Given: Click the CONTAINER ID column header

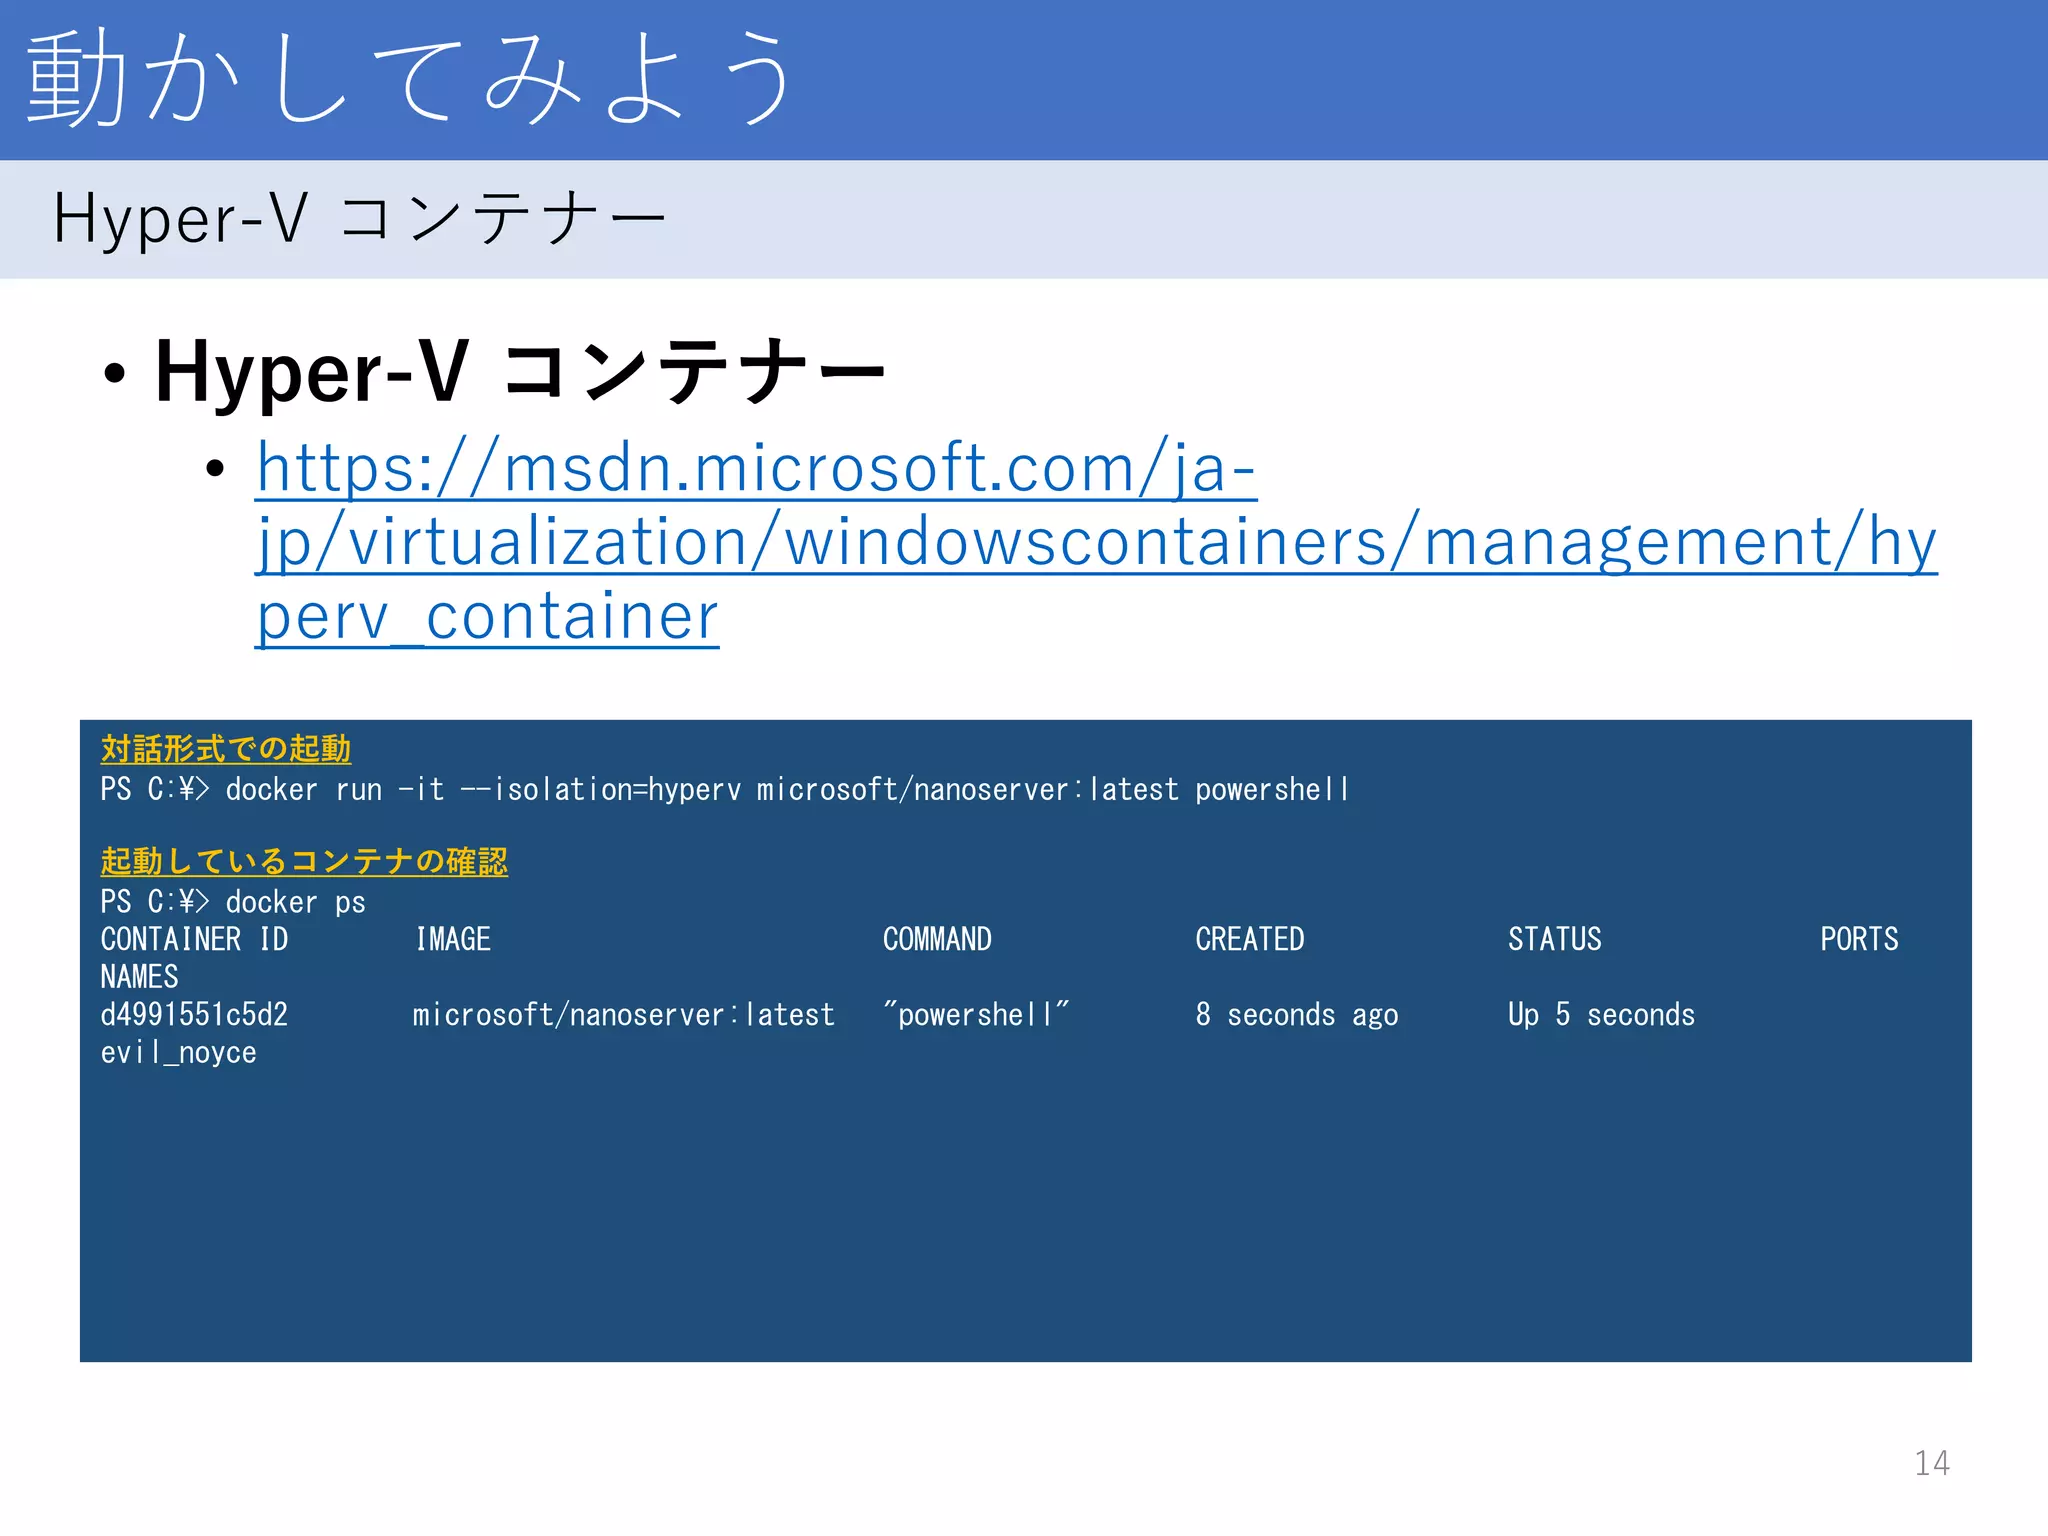Looking at the screenshot, I should coord(194,939).
